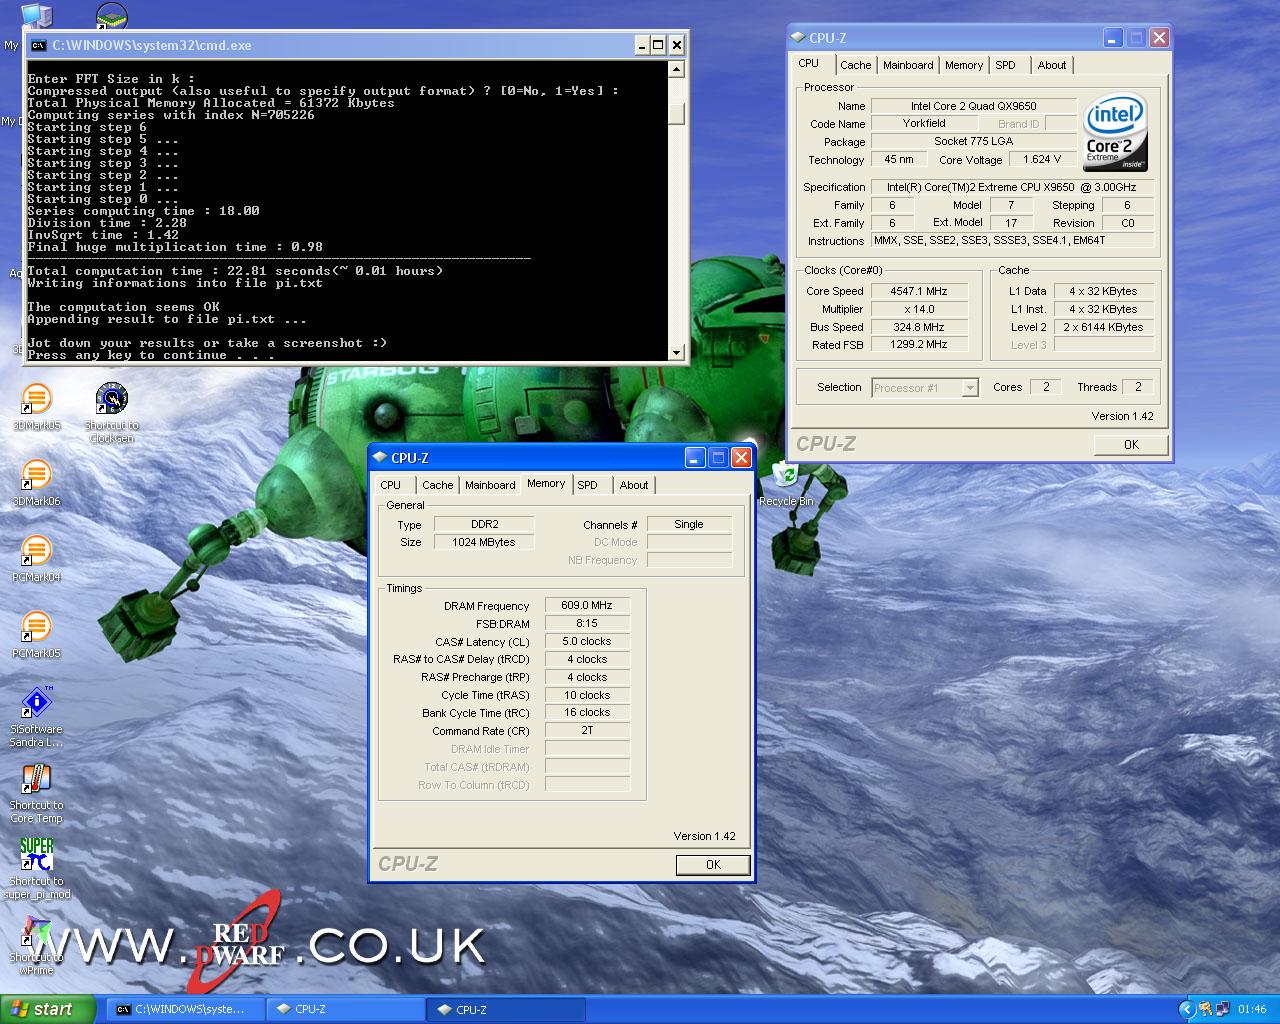Viewport: 1280px width, 1024px height.
Task: Open Processor #1 selection dropdown
Action: tap(969, 388)
